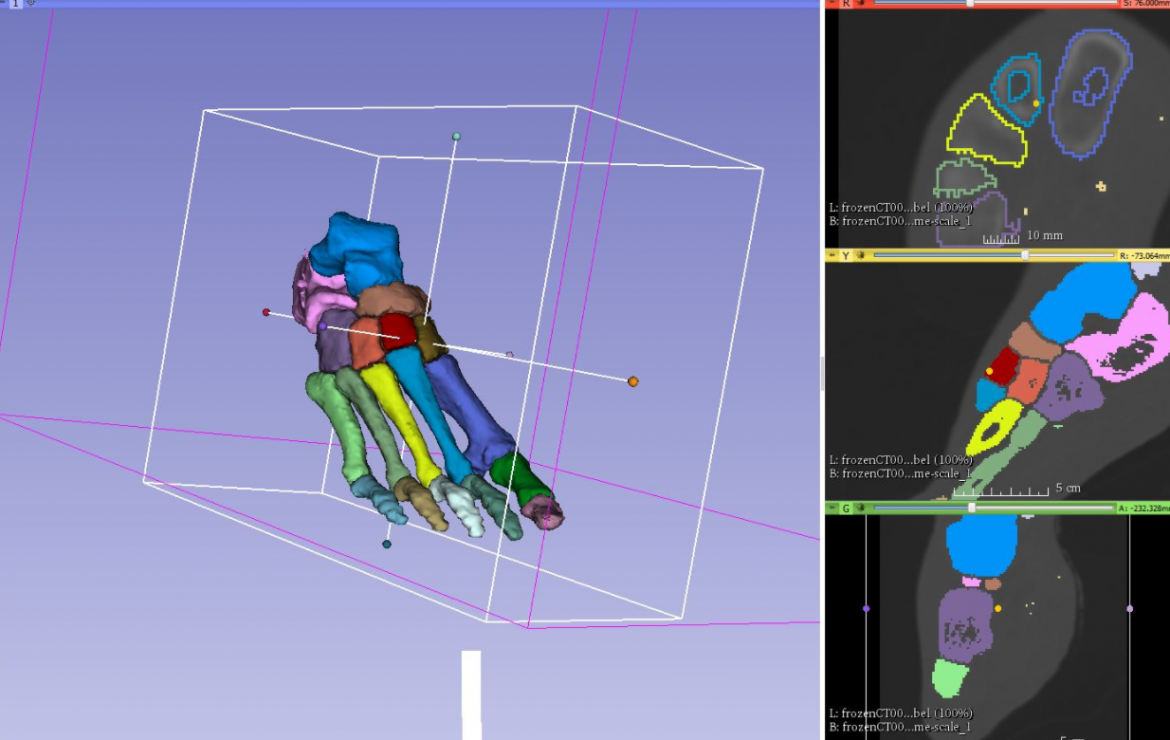
Task: Click the 1 label of the 3D view
Action: pos(15,5)
